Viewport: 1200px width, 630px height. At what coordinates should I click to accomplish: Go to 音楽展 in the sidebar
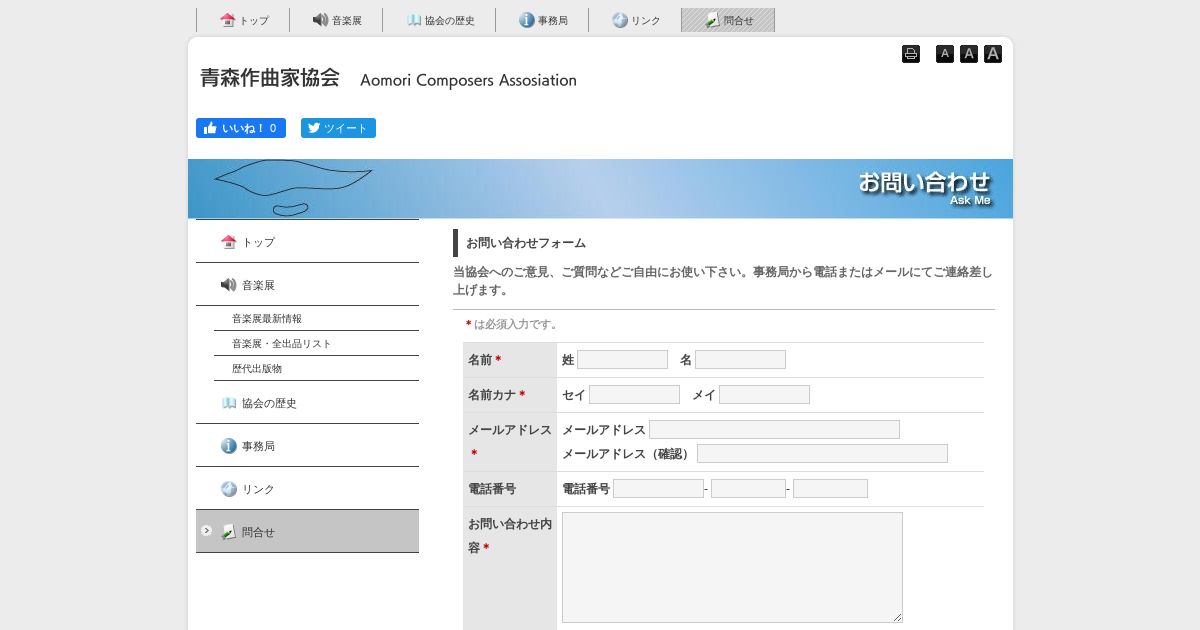pyautogui.click(x=307, y=285)
